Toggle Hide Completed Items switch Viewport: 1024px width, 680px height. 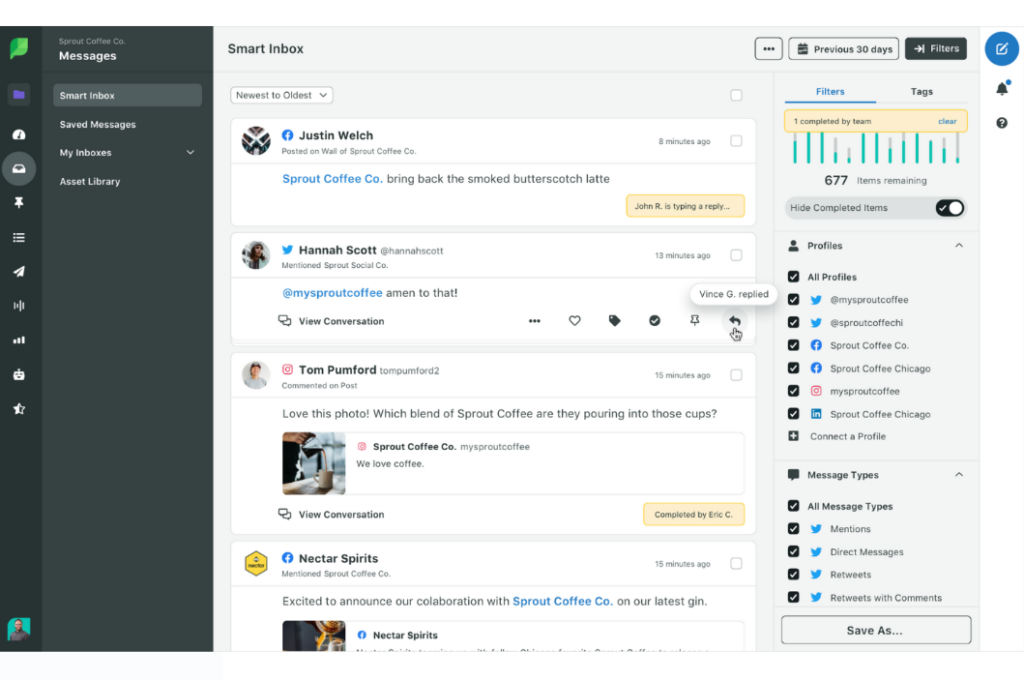[x=949, y=208]
